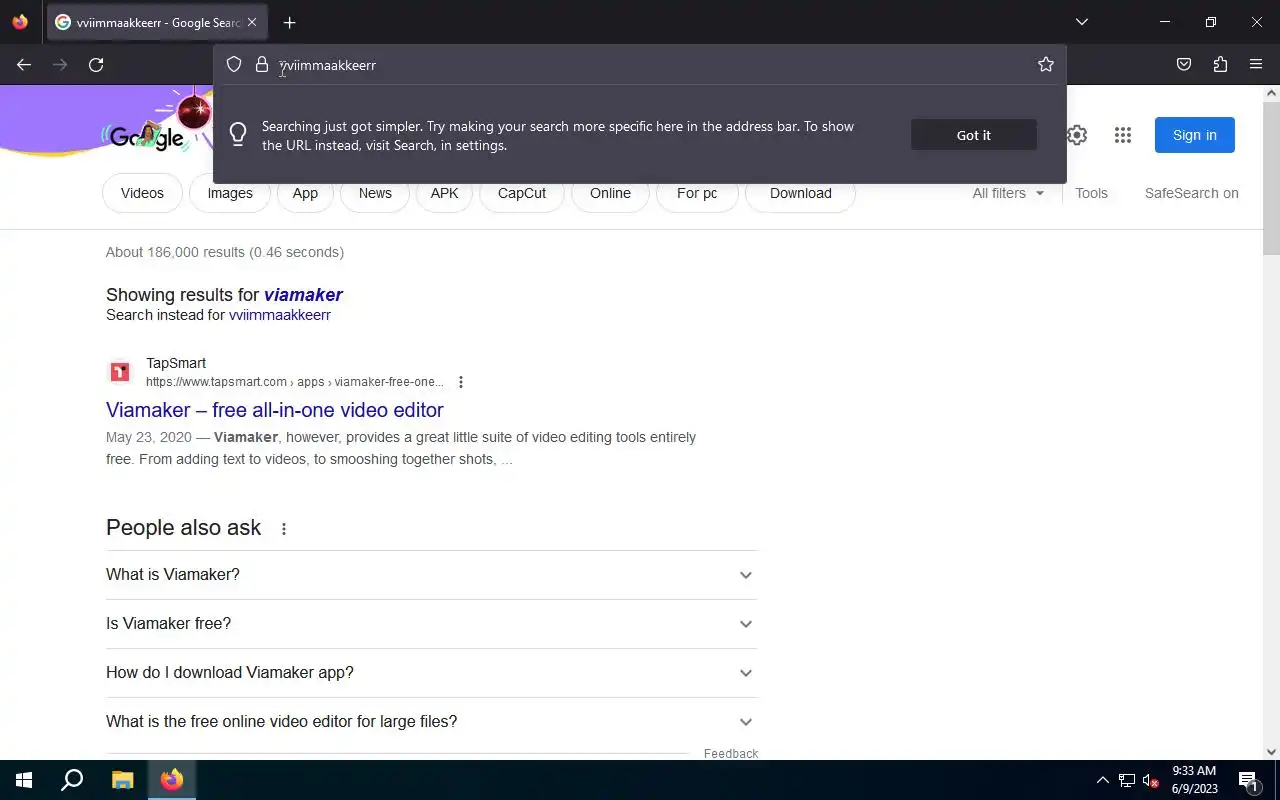
Task: Select the News filter chip
Action: pos(375,193)
